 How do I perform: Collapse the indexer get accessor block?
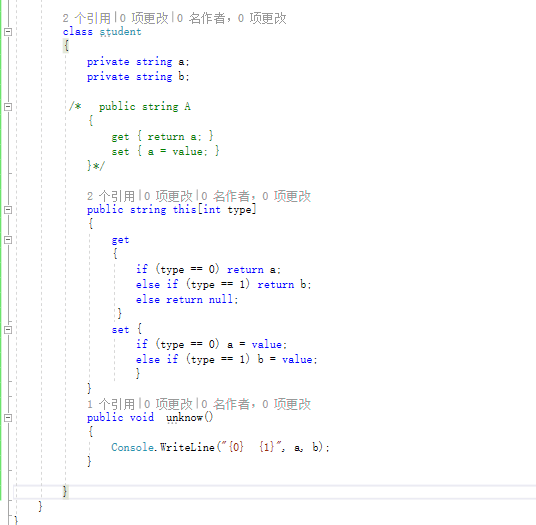8,240
